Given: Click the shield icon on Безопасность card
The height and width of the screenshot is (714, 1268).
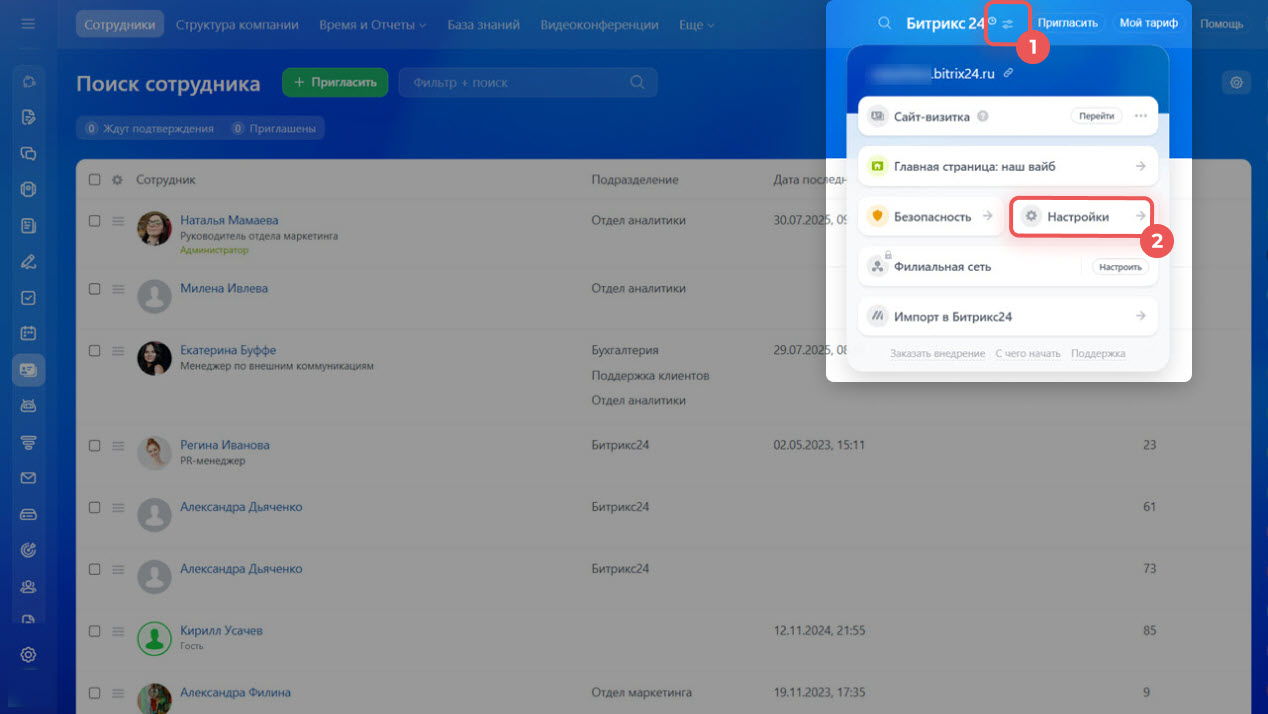Looking at the screenshot, I should [x=877, y=216].
